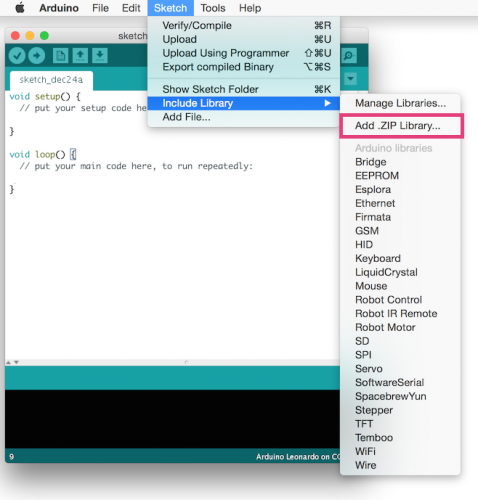Viewport: 478px width, 500px height.
Task: Click the Open sketch toolbar icon
Action: [80, 55]
